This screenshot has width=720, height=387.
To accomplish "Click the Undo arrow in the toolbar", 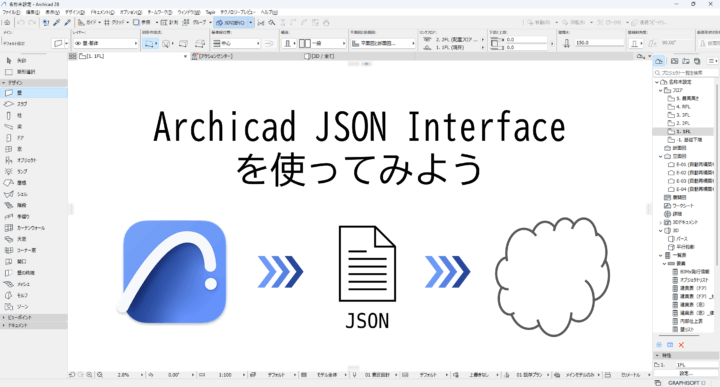I will pos(21,22).
